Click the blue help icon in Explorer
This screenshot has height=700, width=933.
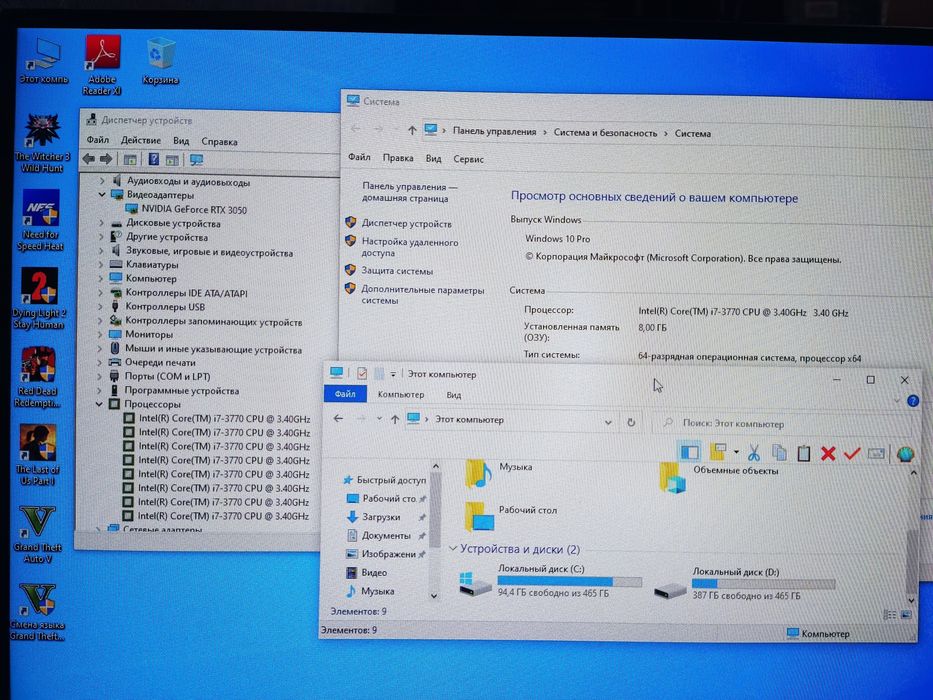(x=913, y=401)
